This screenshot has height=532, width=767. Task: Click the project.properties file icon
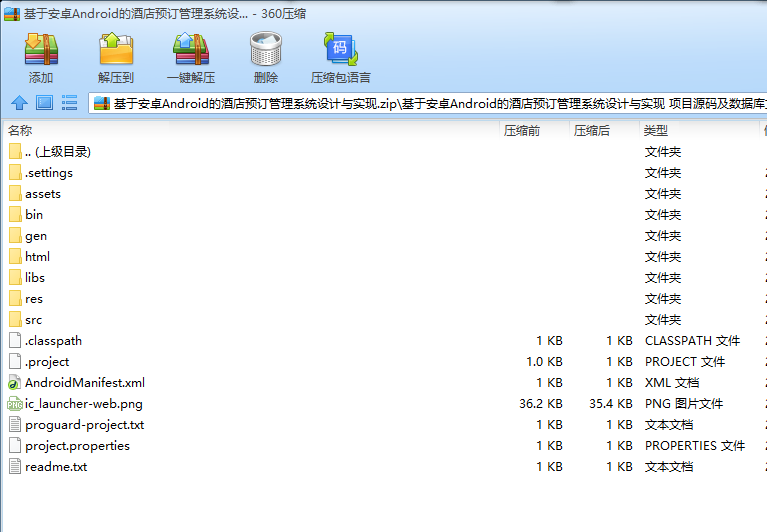click(15, 445)
